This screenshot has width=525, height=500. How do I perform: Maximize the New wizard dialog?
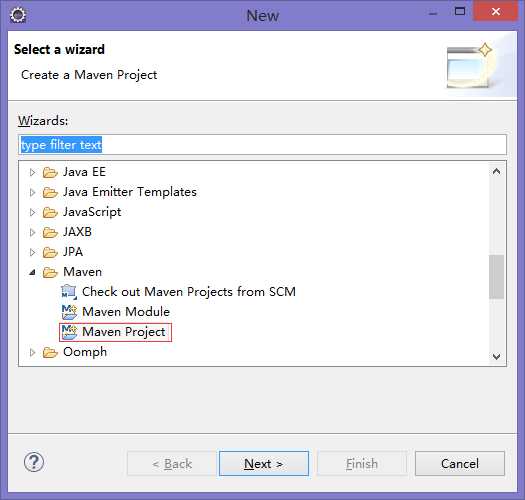click(460, 12)
